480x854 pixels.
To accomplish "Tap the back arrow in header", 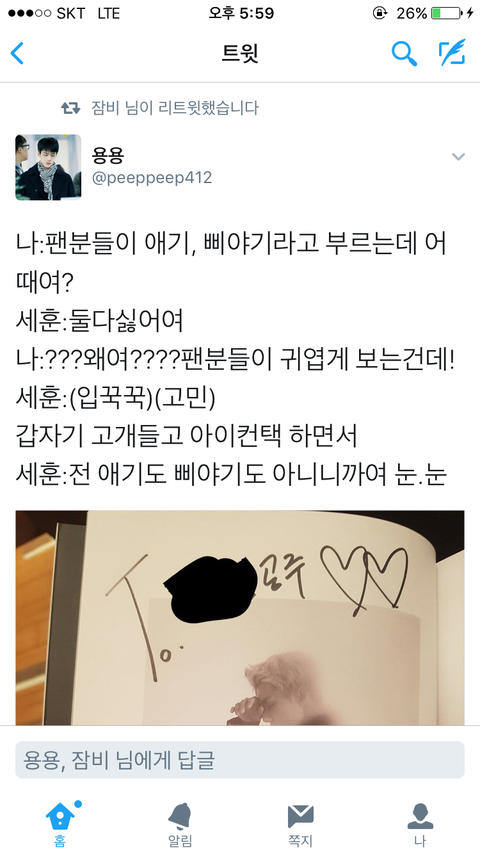I will (17, 53).
